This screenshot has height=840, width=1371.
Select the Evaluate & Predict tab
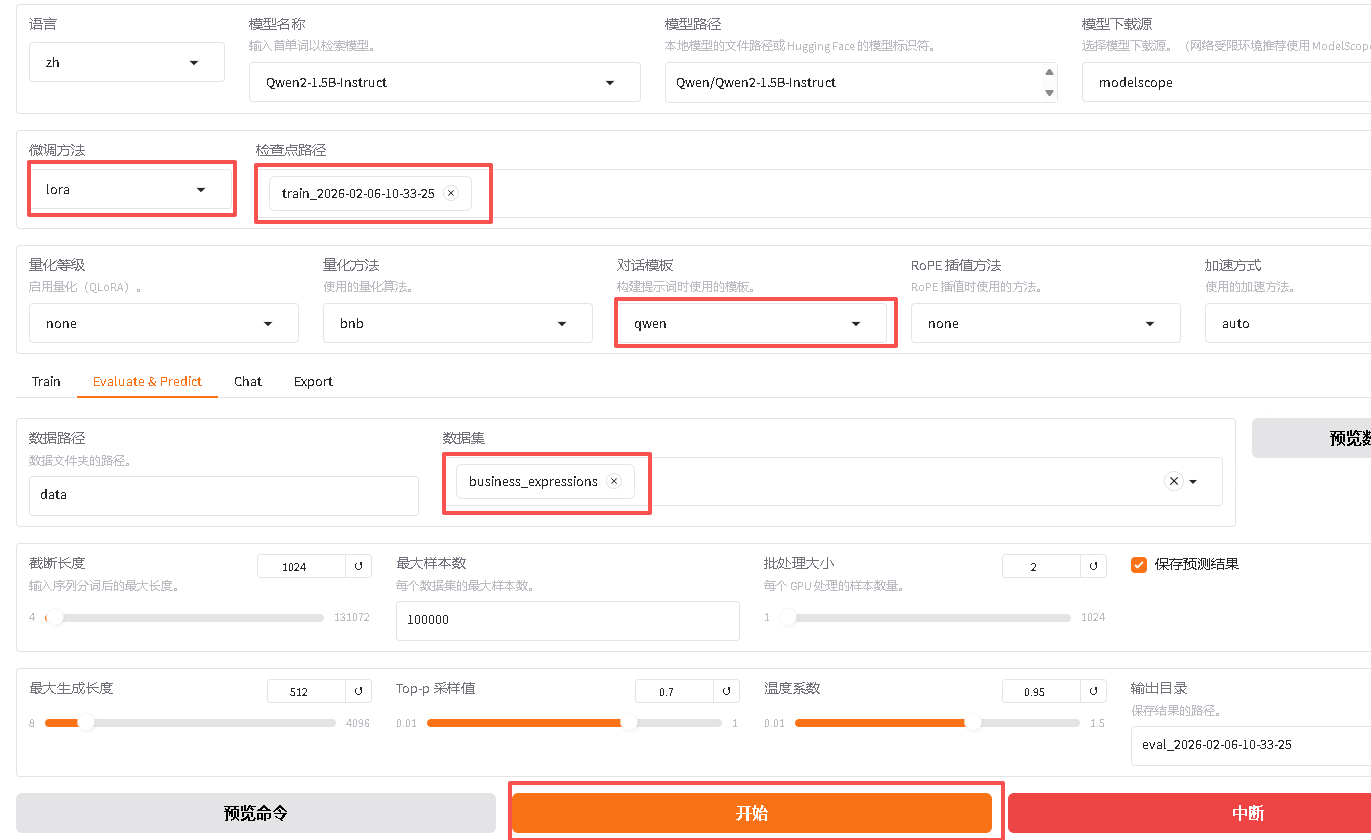pos(147,381)
